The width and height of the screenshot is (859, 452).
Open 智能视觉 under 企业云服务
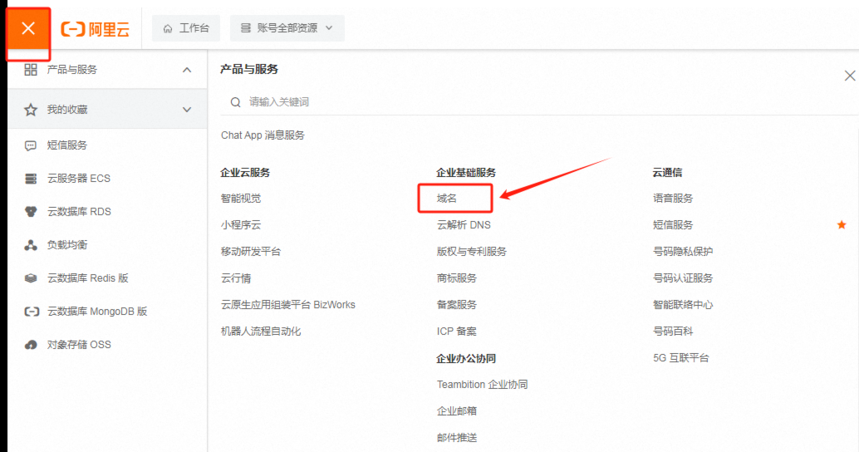tap(241, 198)
